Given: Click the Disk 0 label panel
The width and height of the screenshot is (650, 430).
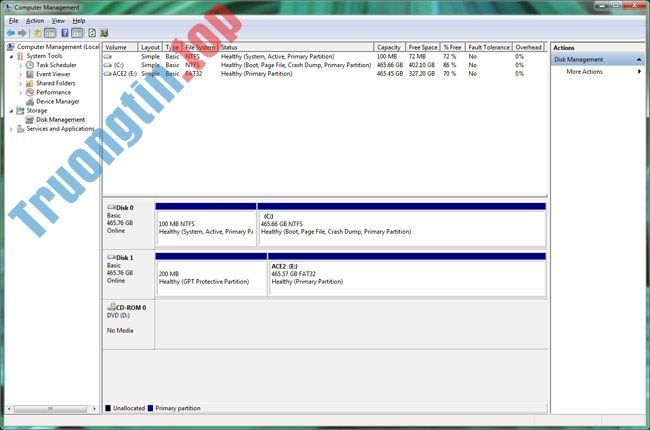Looking at the screenshot, I should point(129,224).
